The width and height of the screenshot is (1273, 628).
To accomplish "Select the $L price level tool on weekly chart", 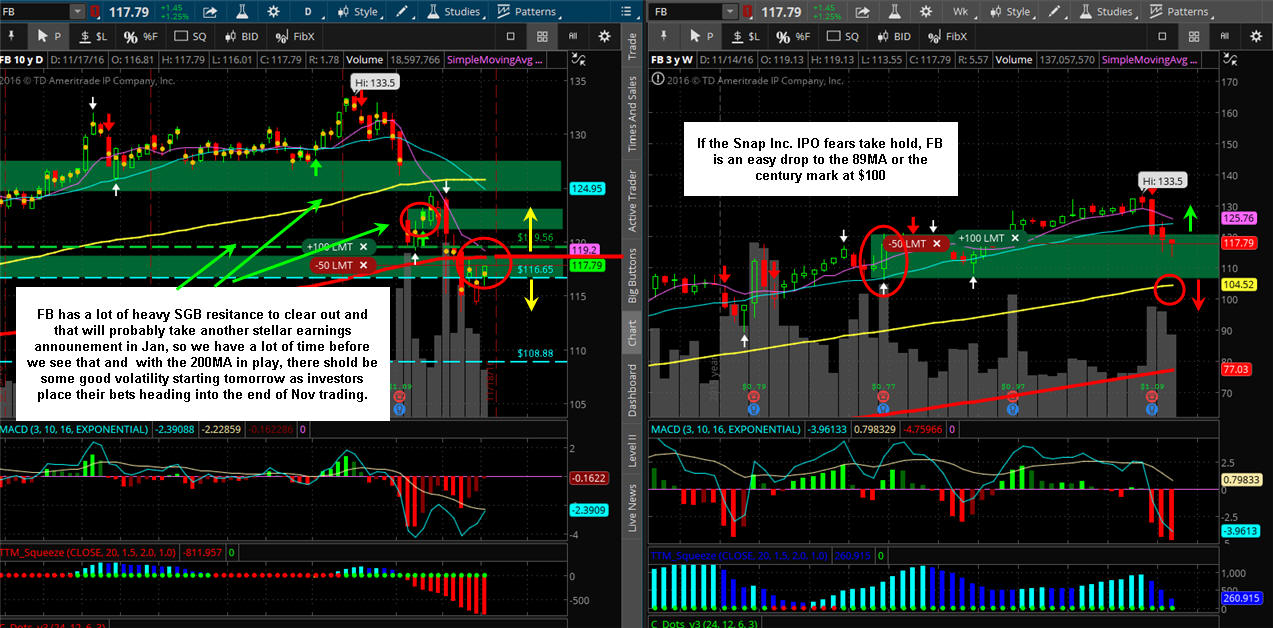I will (x=746, y=36).
